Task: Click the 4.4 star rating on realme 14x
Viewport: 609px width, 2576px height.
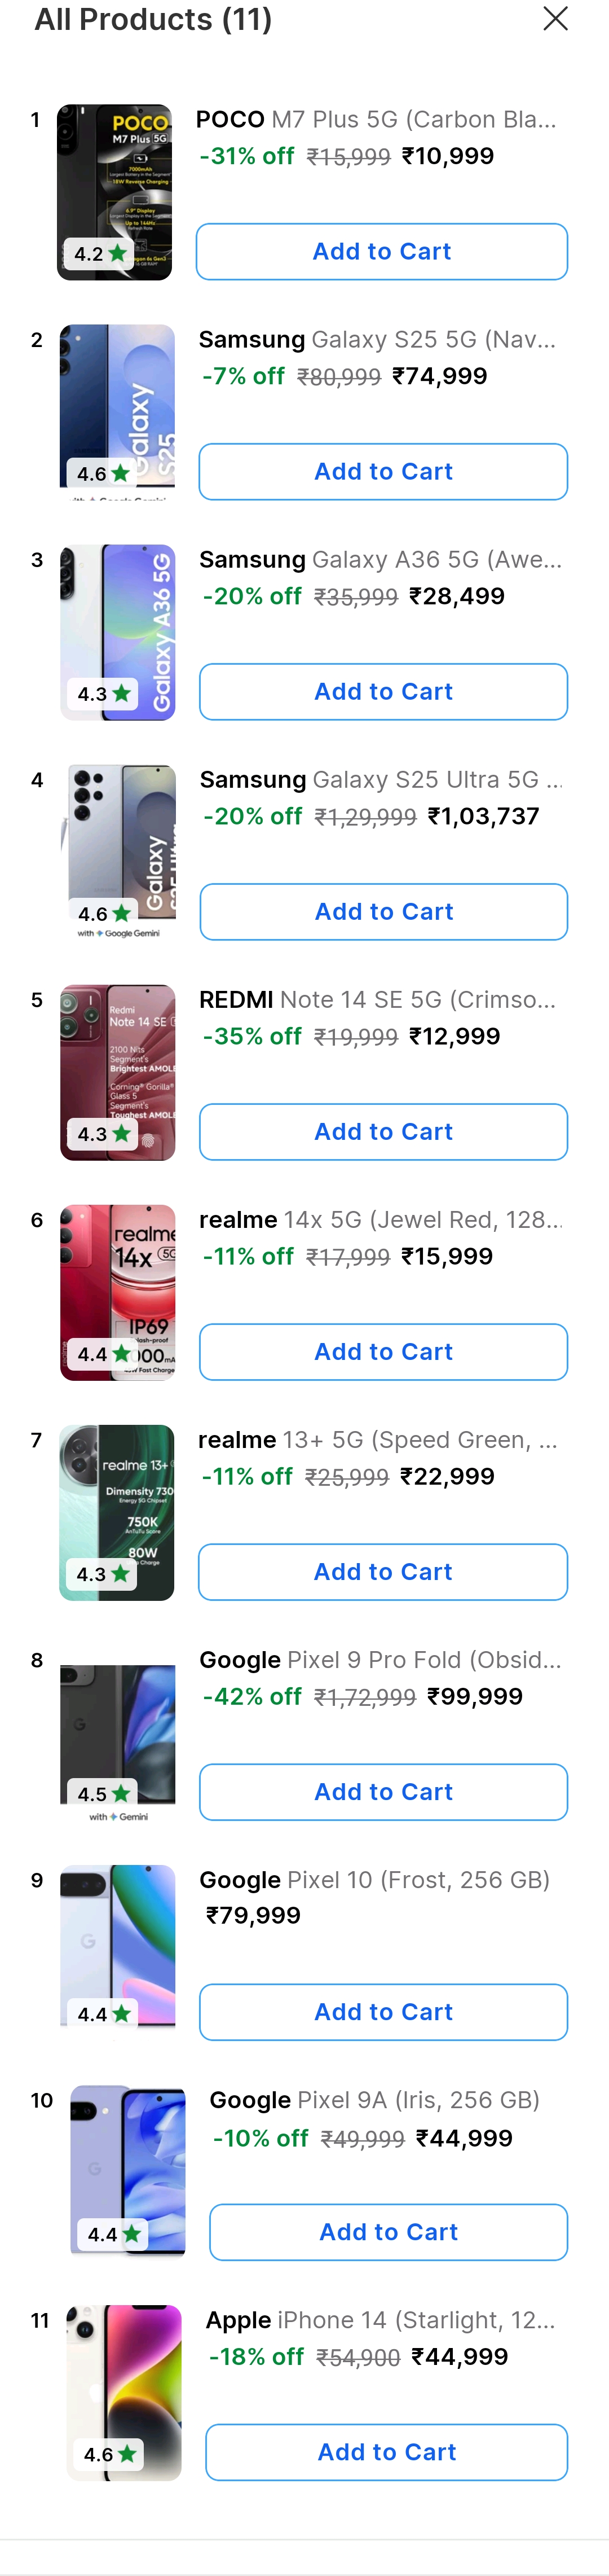Action: point(104,1354)
